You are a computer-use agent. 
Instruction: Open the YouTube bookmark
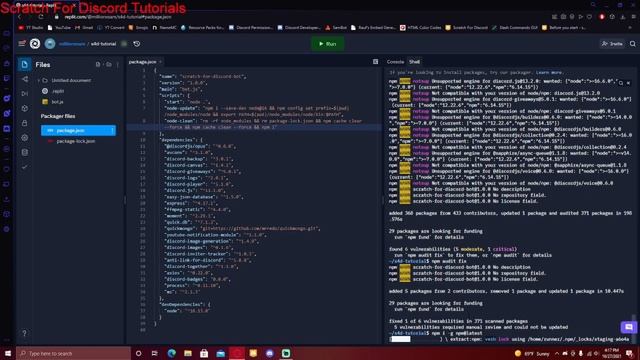[x=59, y=28]
